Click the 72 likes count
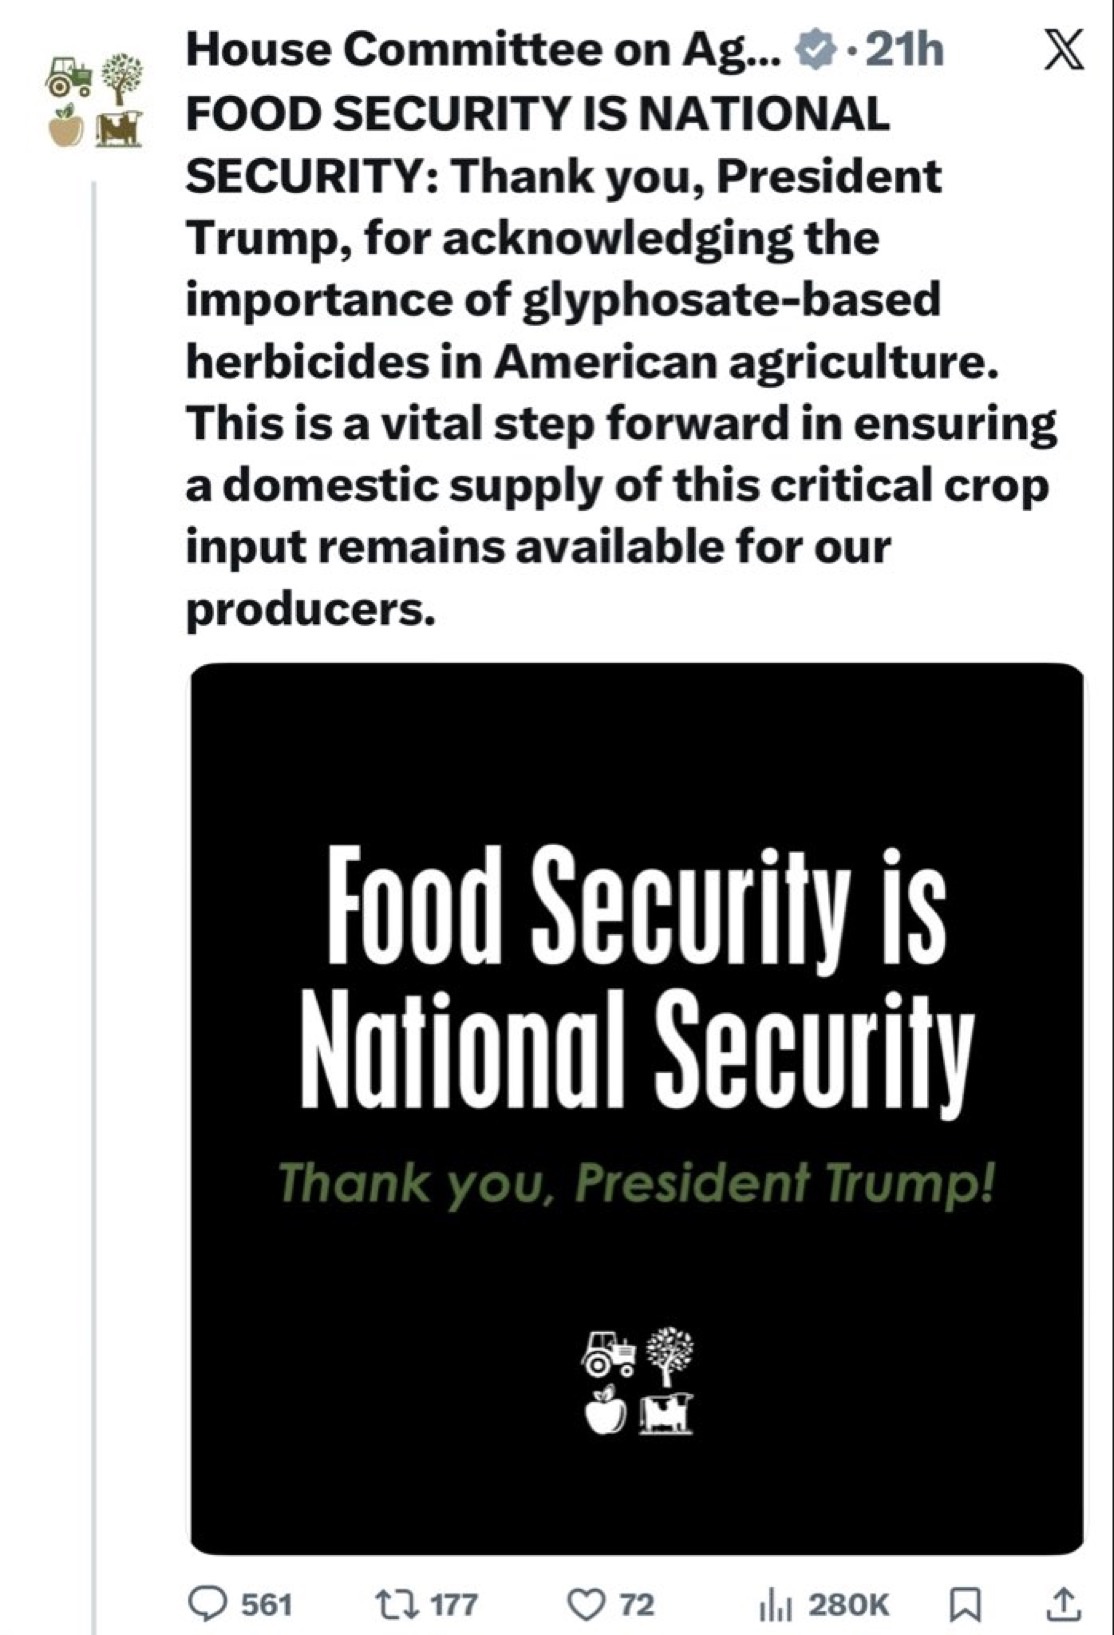 [x=636, y=1604]
